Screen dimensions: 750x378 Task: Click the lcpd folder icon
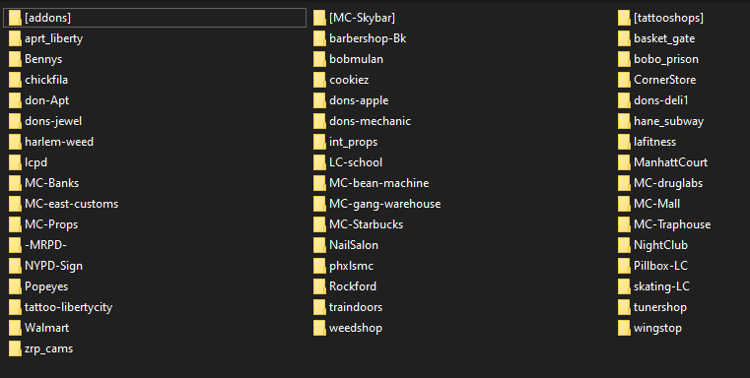(x=15, y=163)
